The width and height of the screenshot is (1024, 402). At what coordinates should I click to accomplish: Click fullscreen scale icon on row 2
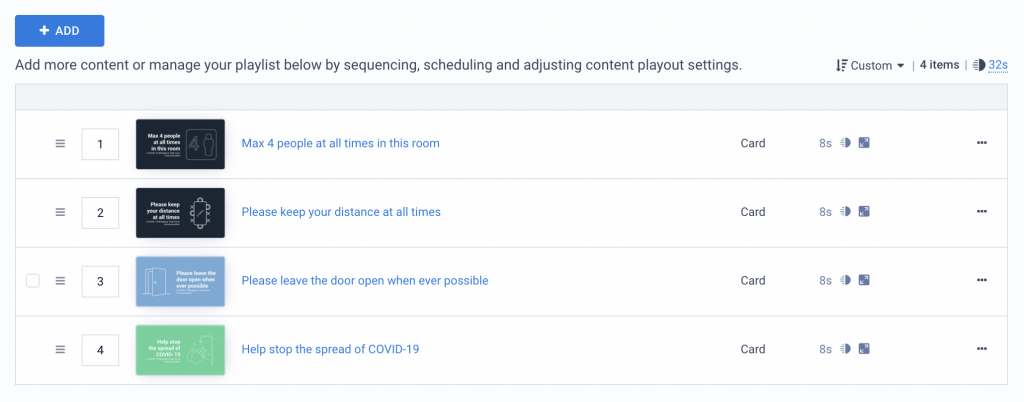point(864,212)
